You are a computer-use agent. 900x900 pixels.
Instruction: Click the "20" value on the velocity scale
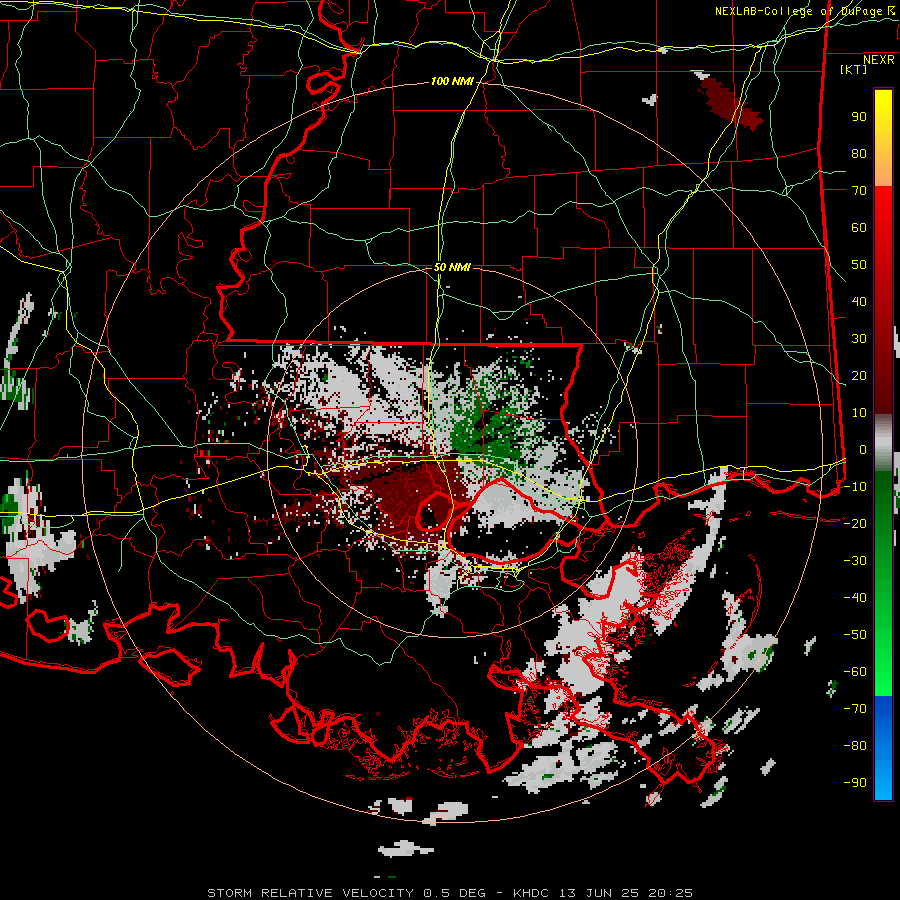pyautogui.click(x=859, y=376)
